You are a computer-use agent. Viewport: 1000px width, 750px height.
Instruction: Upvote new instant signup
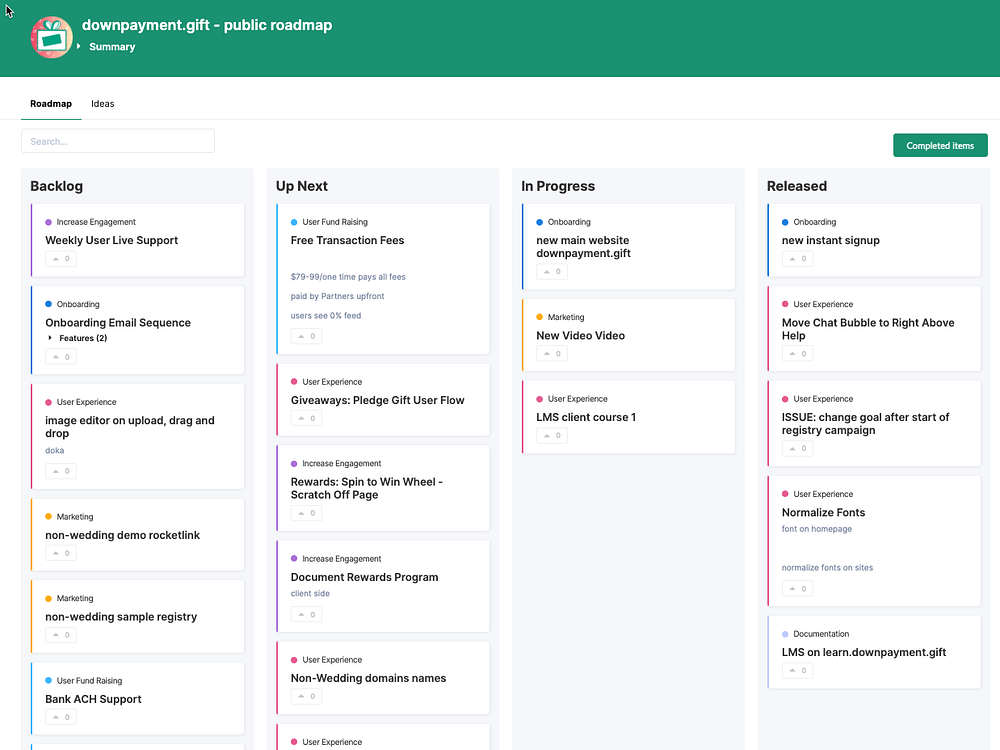798,259
